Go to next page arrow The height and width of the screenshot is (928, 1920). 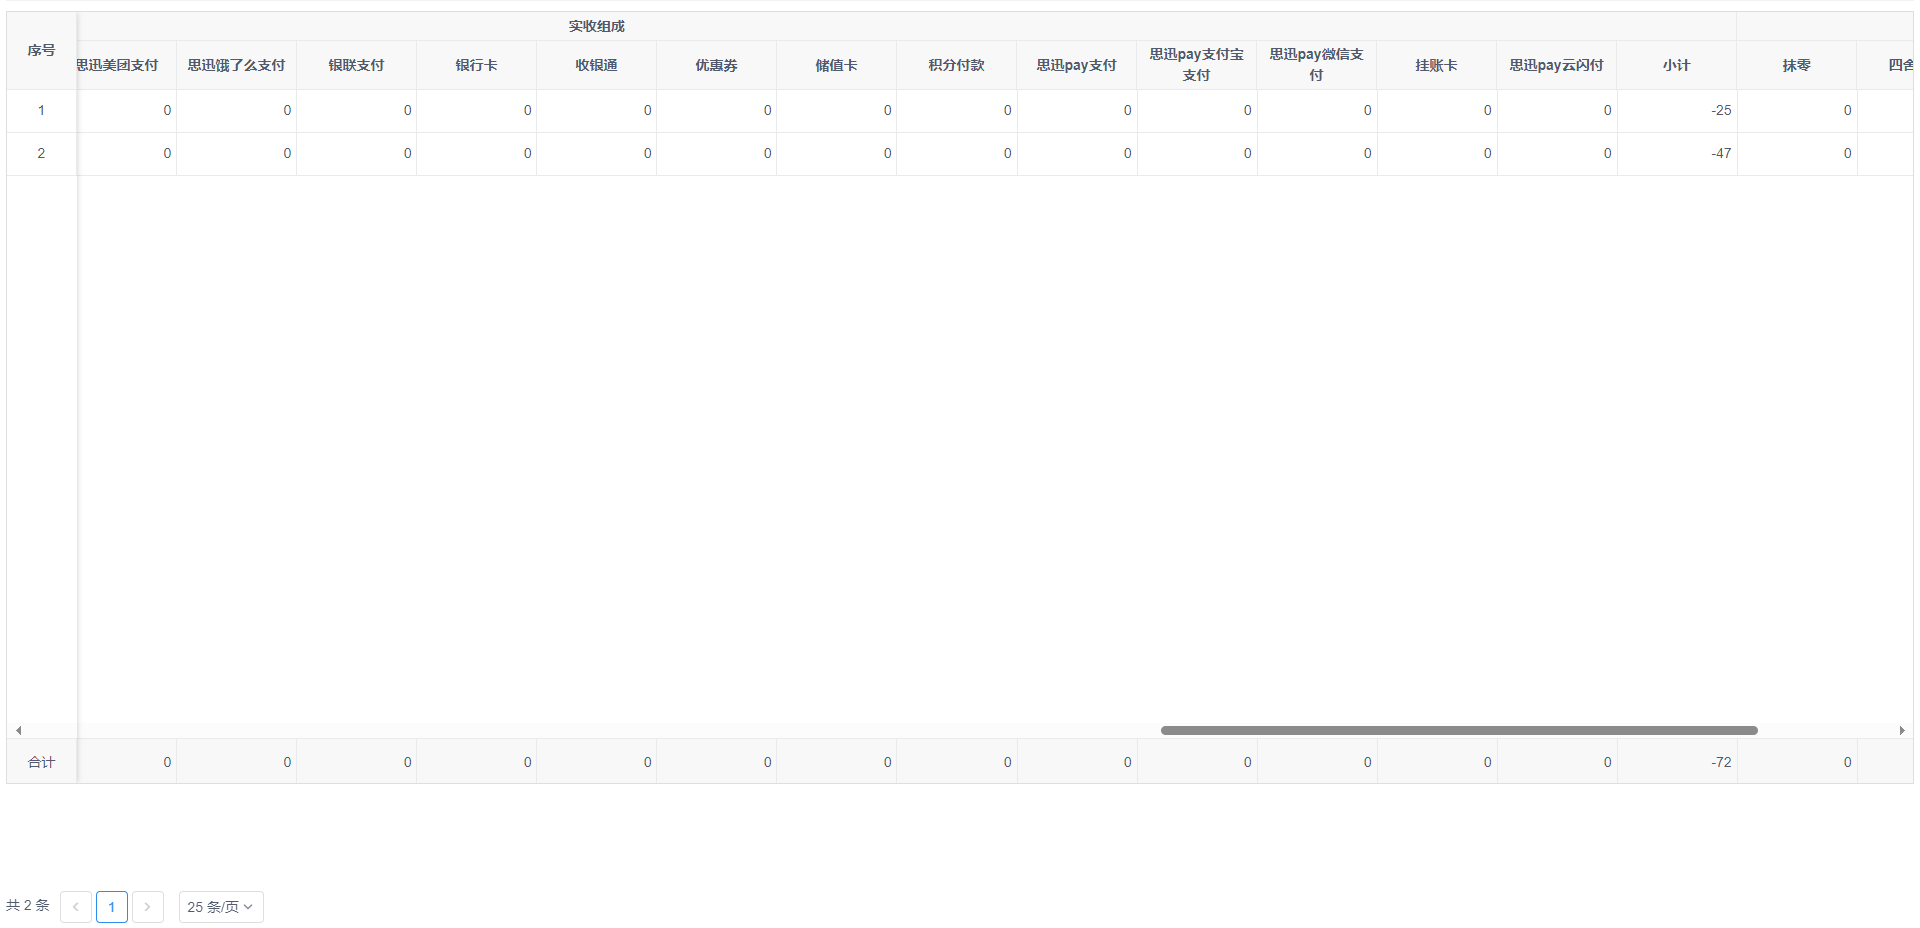coord(148,907)
